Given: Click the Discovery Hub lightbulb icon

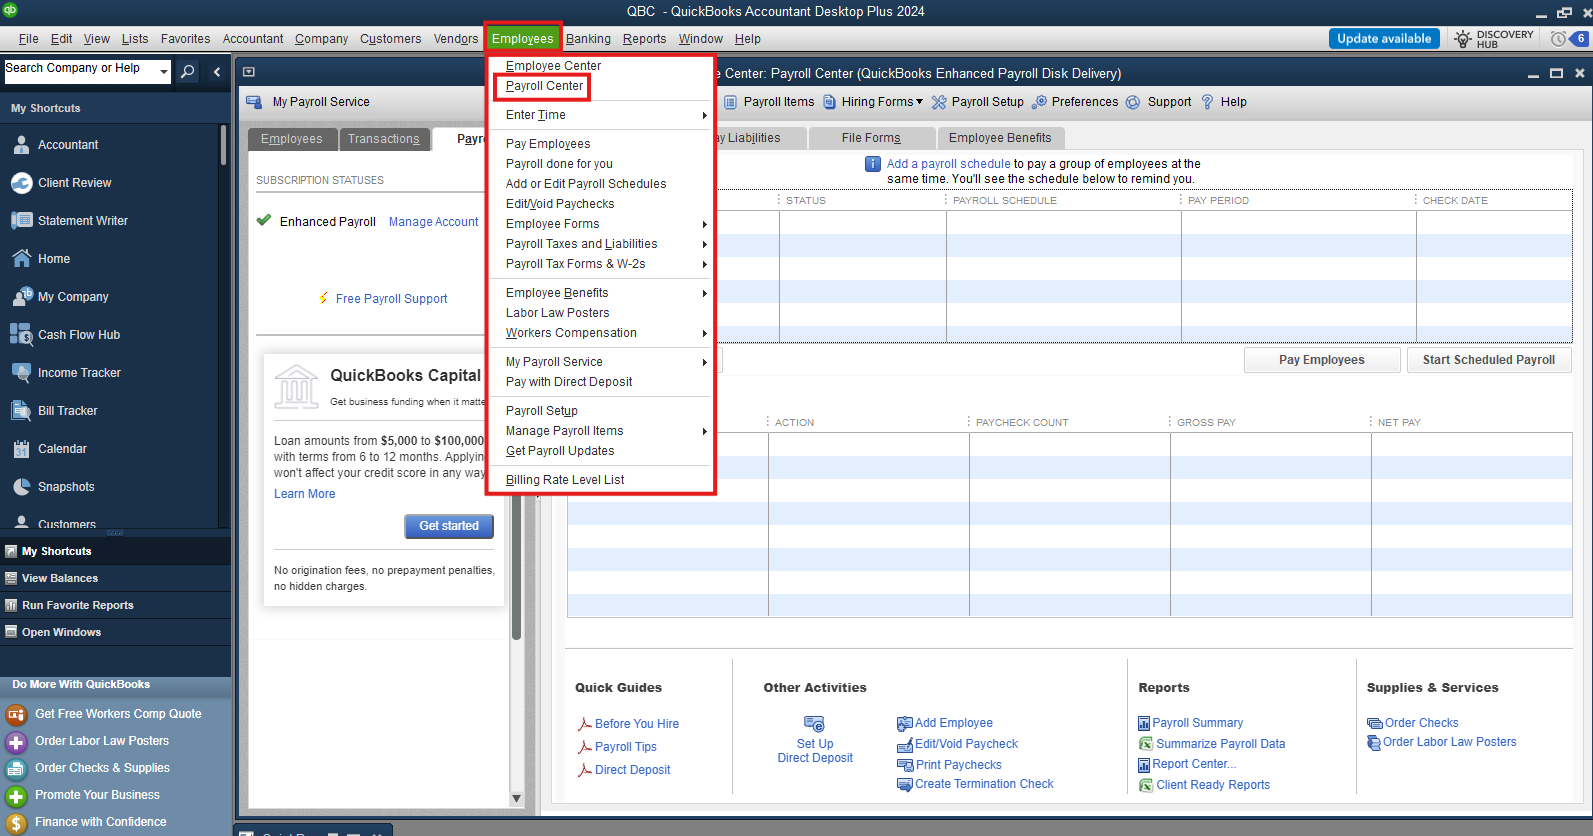Looking at the screenshot, I should [1463, 39].
